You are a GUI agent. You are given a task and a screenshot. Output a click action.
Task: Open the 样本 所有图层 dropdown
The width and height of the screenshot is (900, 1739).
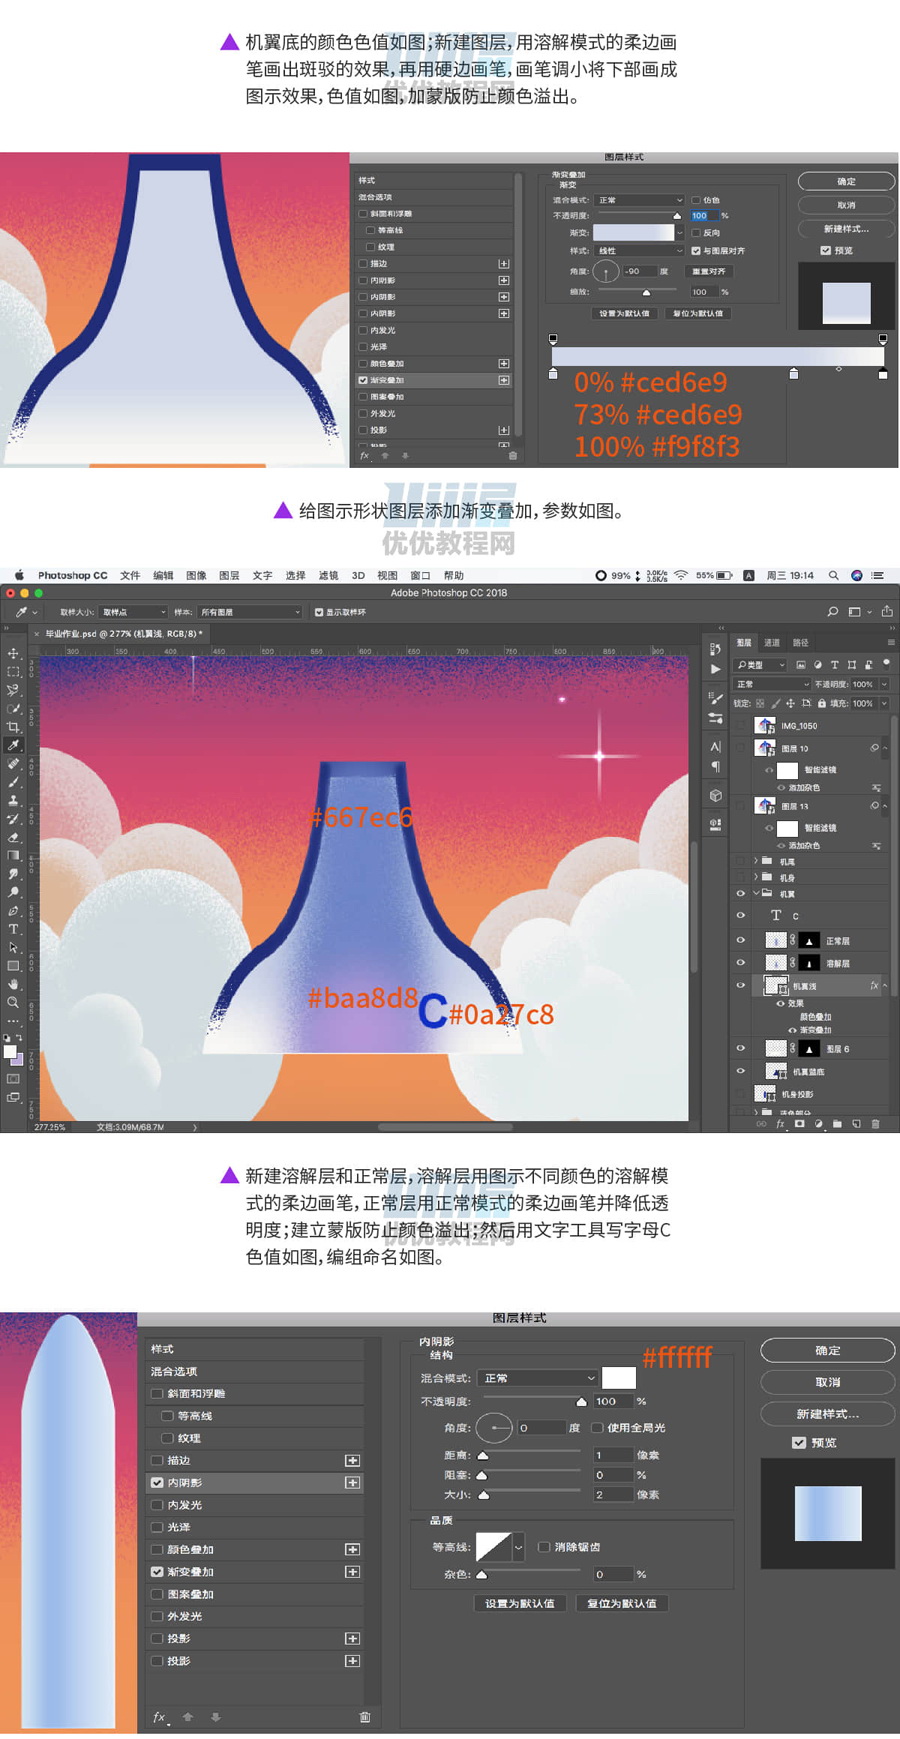click(x=250, y=612)
